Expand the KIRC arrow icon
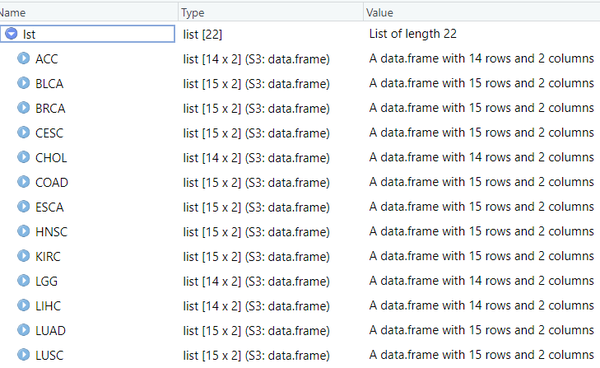Viewport: 600px width, 368px height. (23, 256)
